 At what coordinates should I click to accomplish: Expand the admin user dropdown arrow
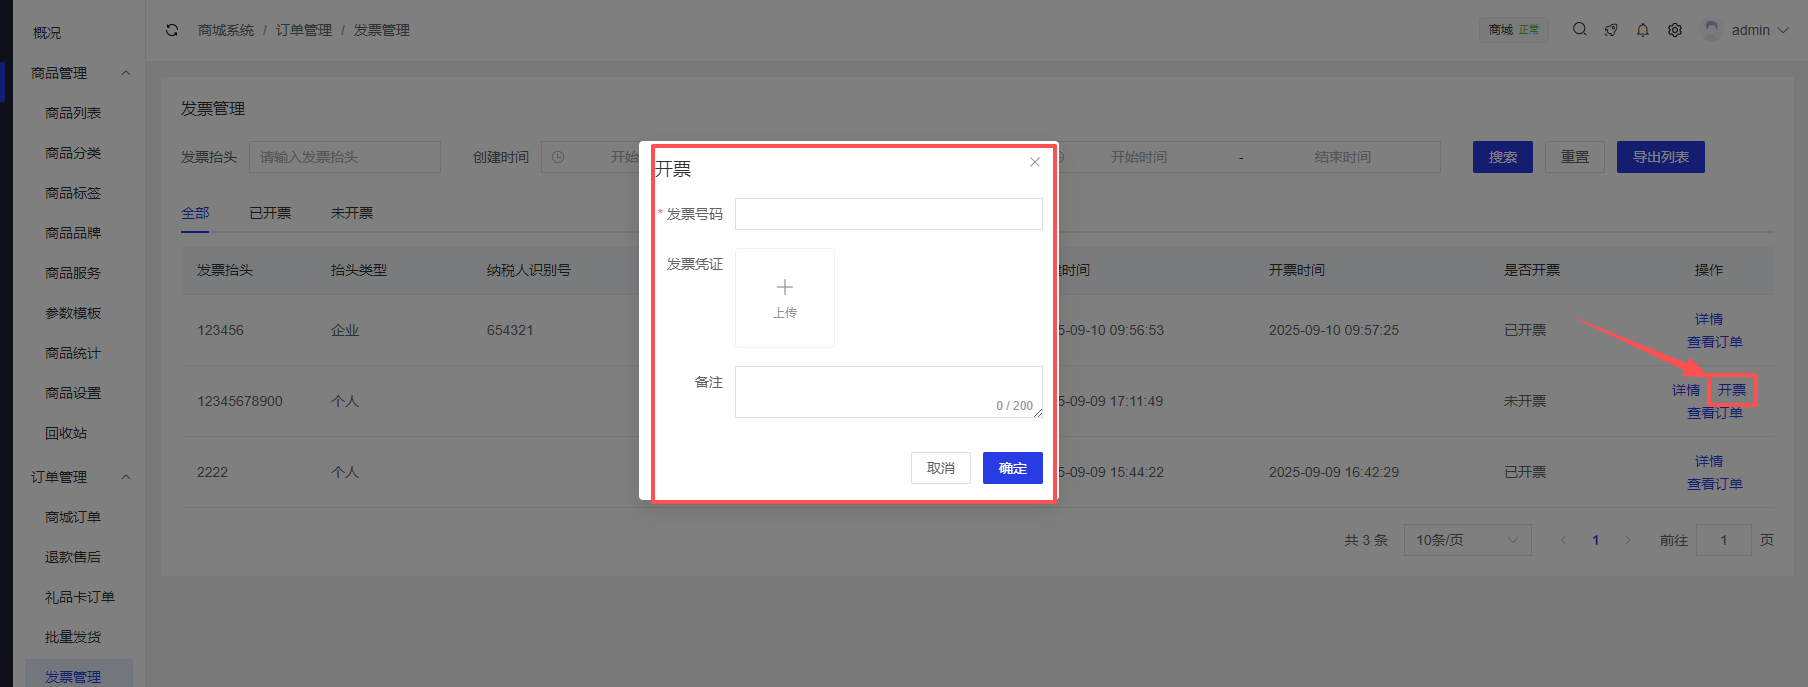[1783, 30]
